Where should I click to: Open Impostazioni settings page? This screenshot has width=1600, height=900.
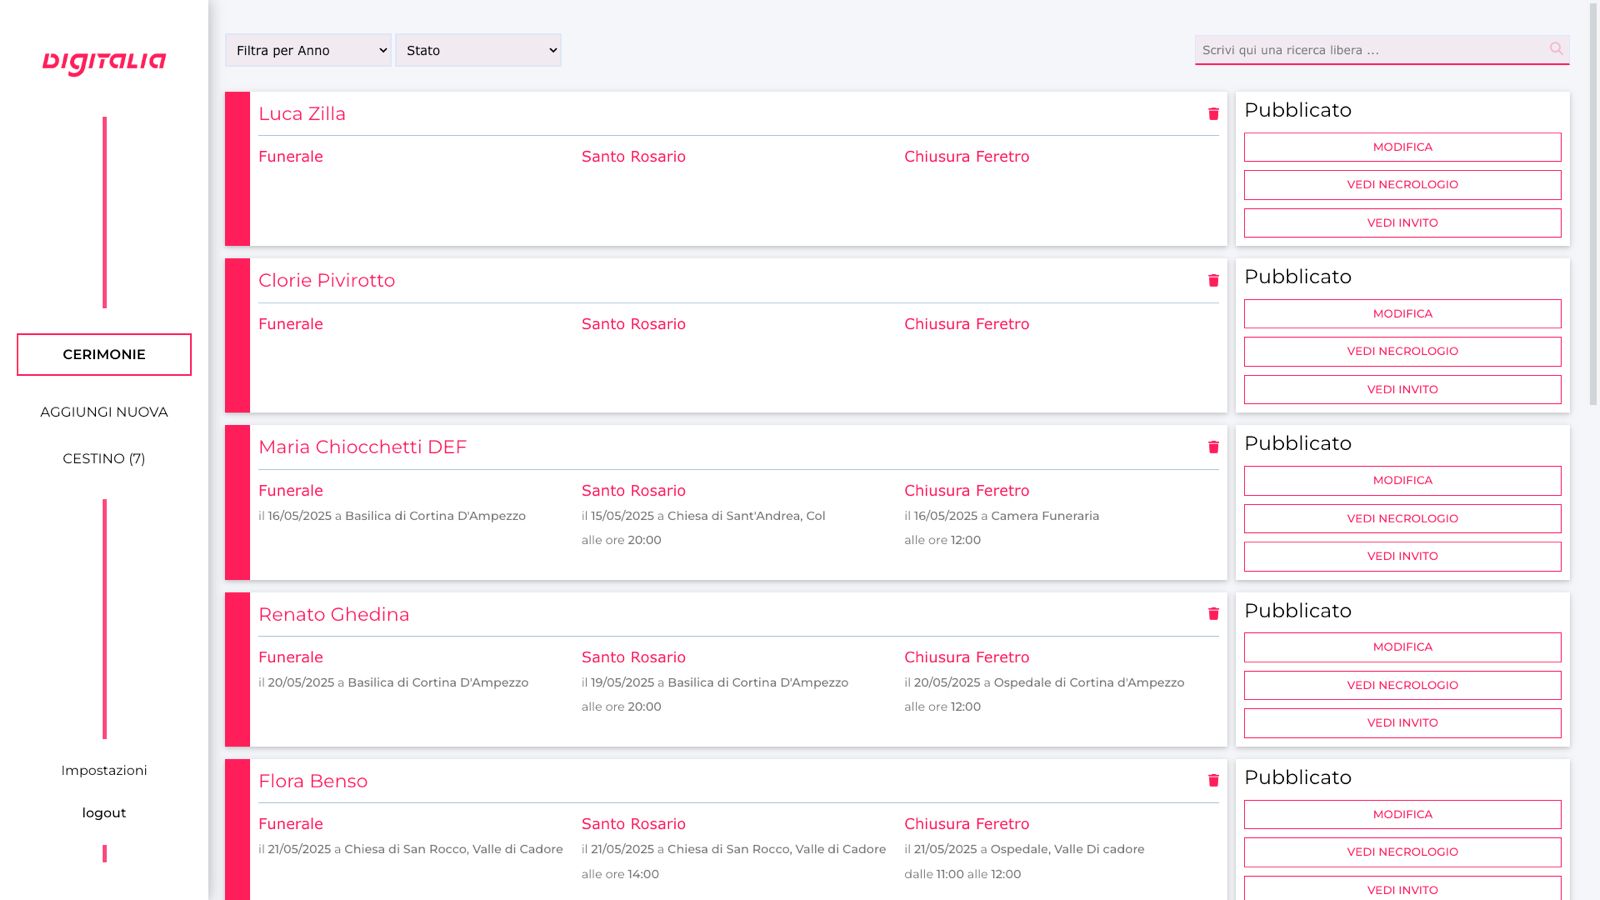point(104,770)
